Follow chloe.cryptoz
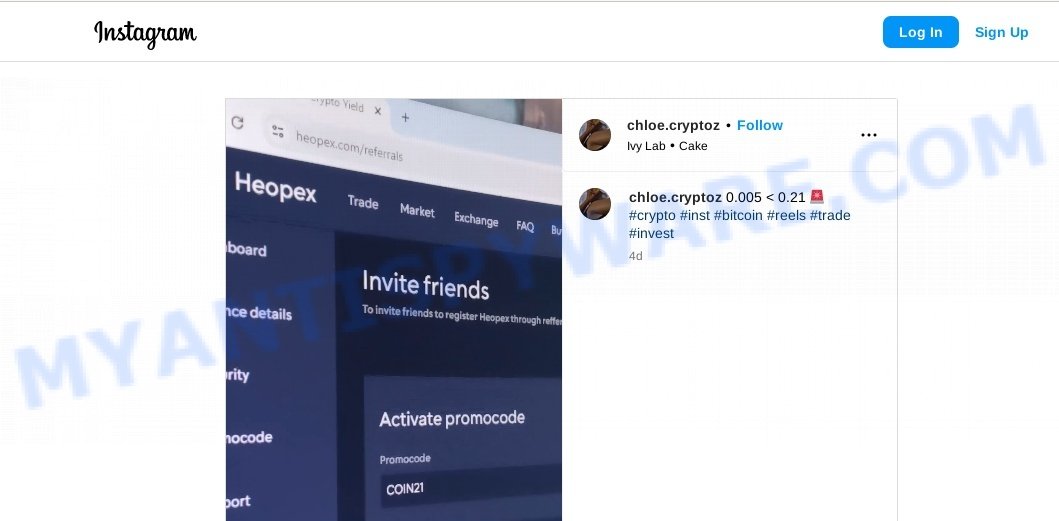Screen dimensions: 1059x521 click(760, 125)
